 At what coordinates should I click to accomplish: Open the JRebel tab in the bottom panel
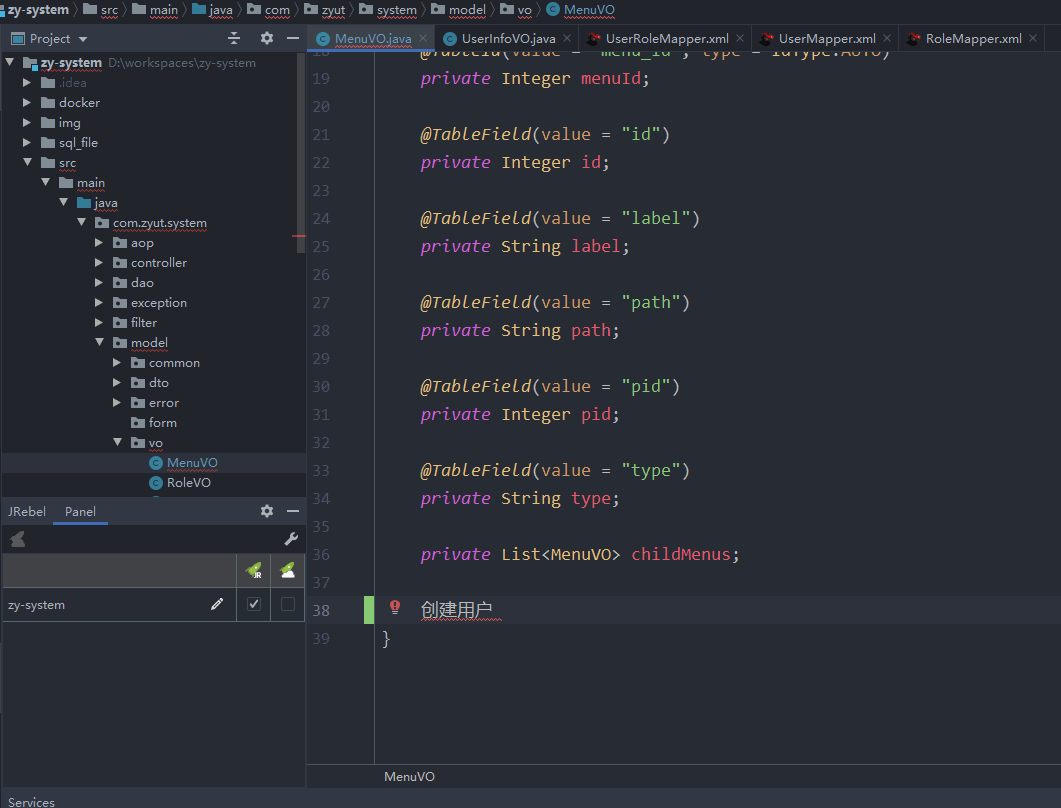point(27,511)
